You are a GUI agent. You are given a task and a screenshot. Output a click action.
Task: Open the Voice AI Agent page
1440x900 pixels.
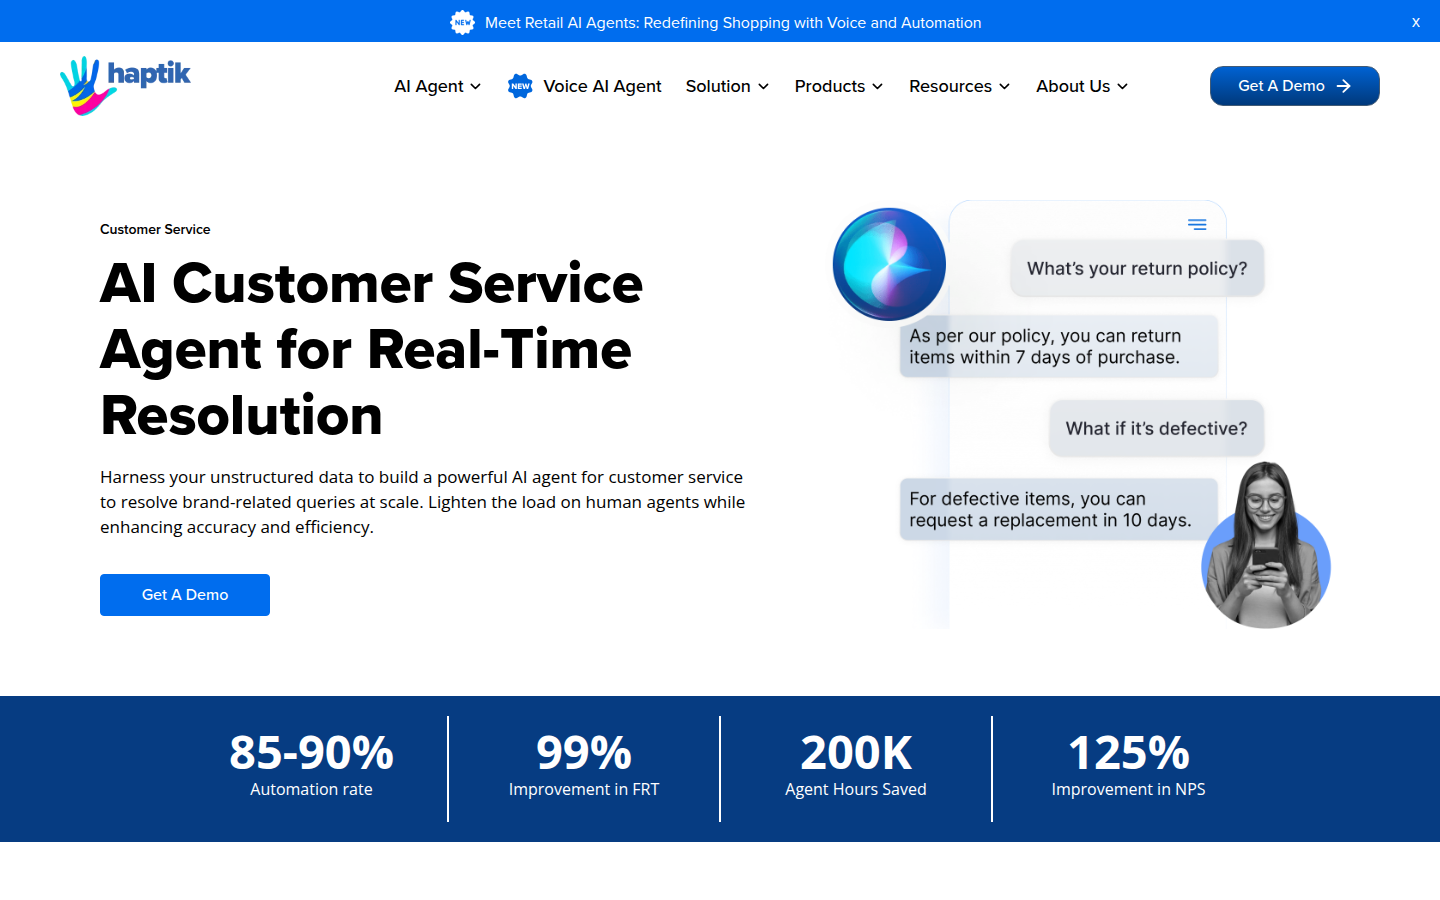(x=602, y=86)
